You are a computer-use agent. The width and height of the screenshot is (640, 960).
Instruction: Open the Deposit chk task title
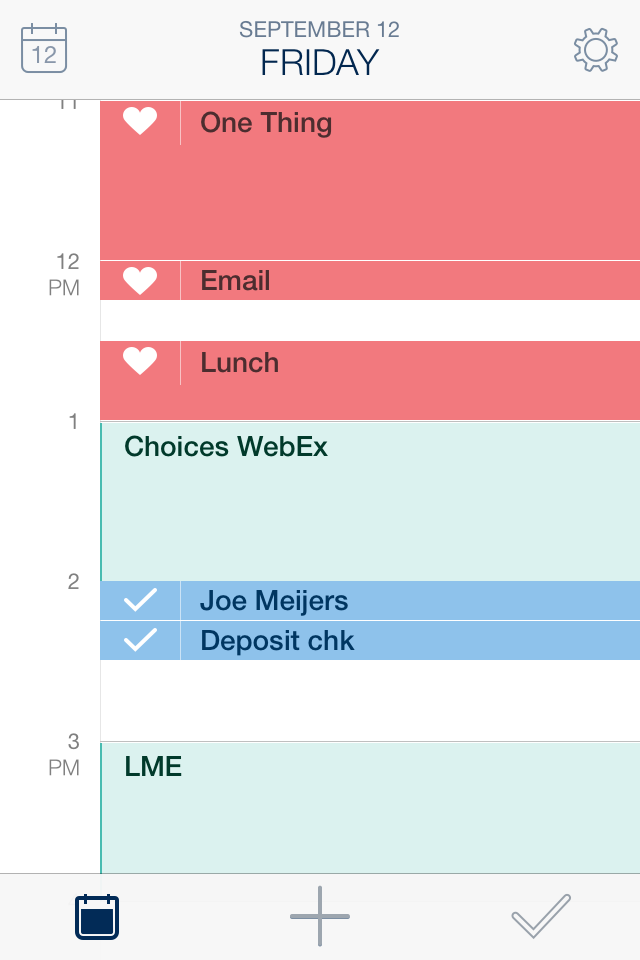tap(278, 640)
